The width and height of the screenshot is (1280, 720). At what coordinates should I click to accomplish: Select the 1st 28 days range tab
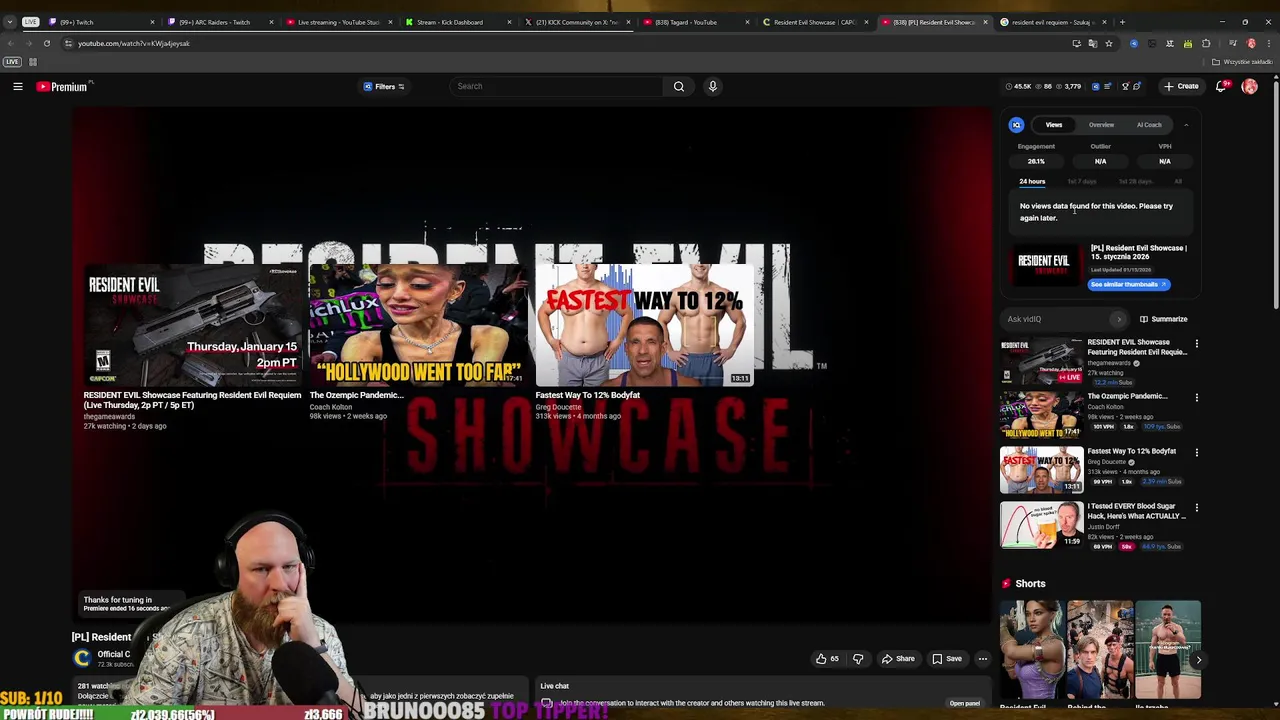[1135, 182]
